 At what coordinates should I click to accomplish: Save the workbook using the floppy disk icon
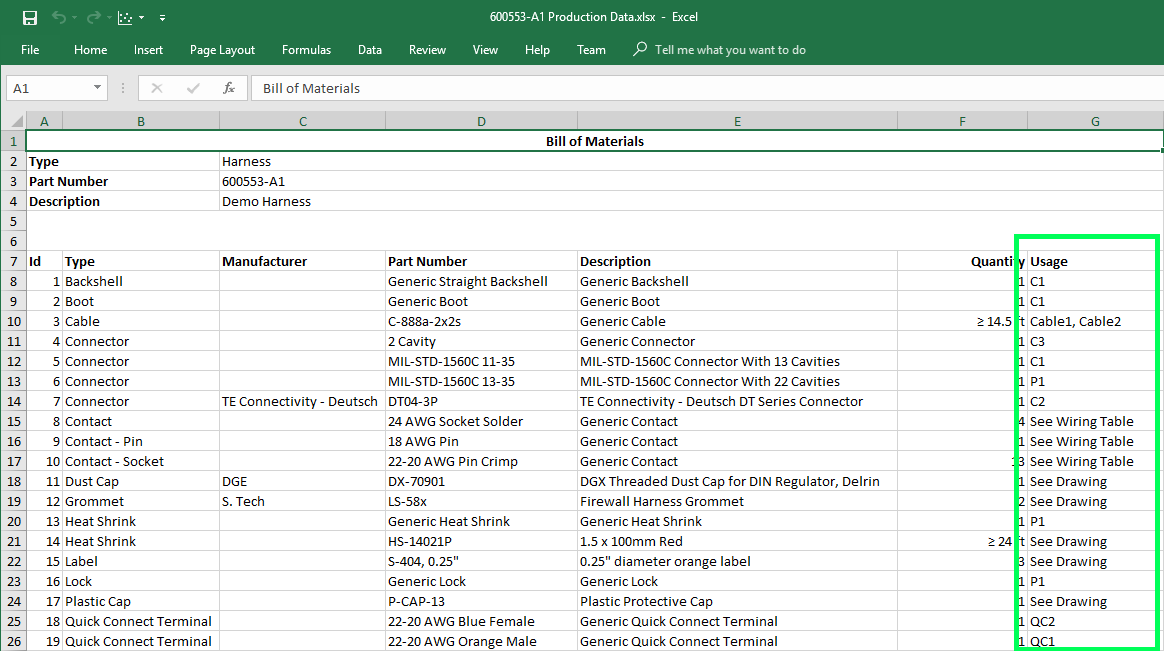30,17
